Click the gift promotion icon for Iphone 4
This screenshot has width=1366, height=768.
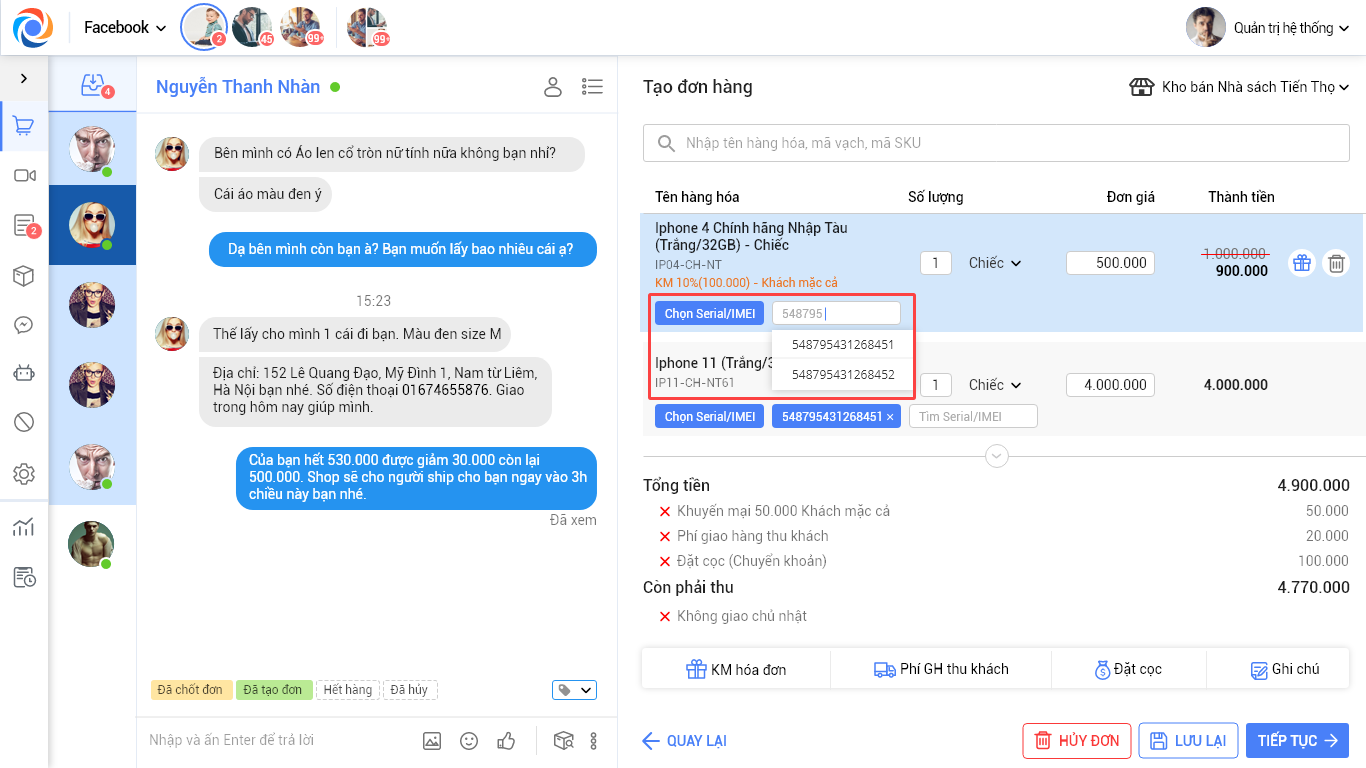(x=1301, y=263)
